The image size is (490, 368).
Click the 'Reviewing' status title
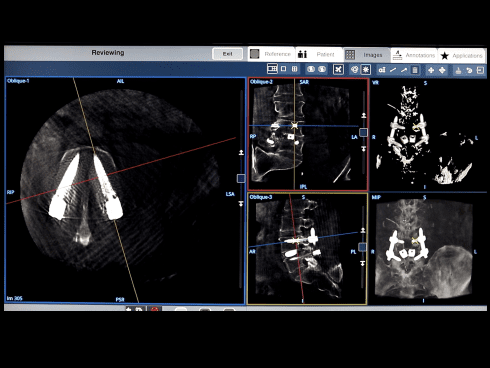[x=108, y=53]
